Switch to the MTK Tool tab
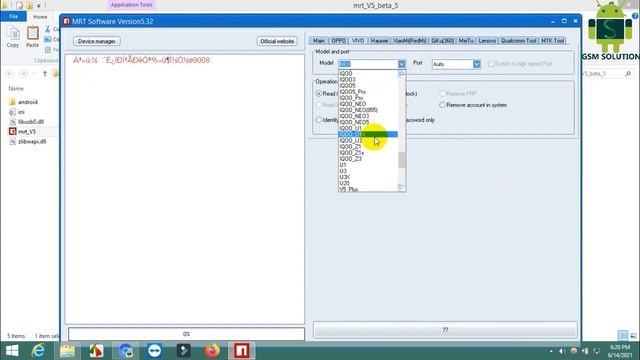Screen dimensions: 640x360 coord(553,41)
